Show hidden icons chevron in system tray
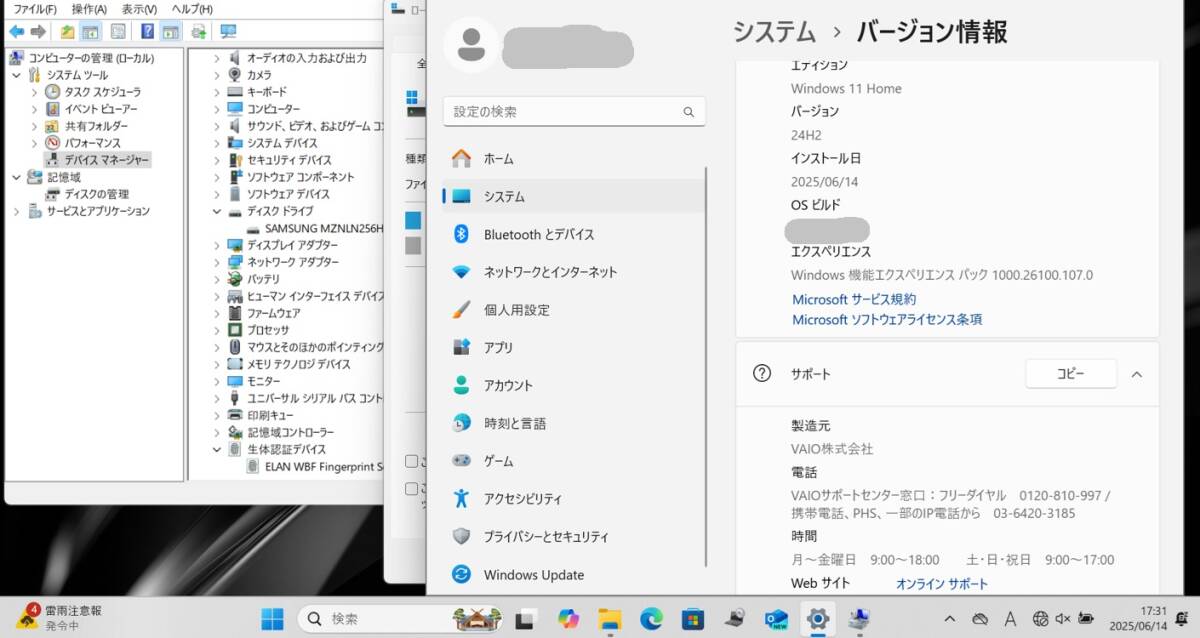This screenshot has height=638, width=1200. 949,619
